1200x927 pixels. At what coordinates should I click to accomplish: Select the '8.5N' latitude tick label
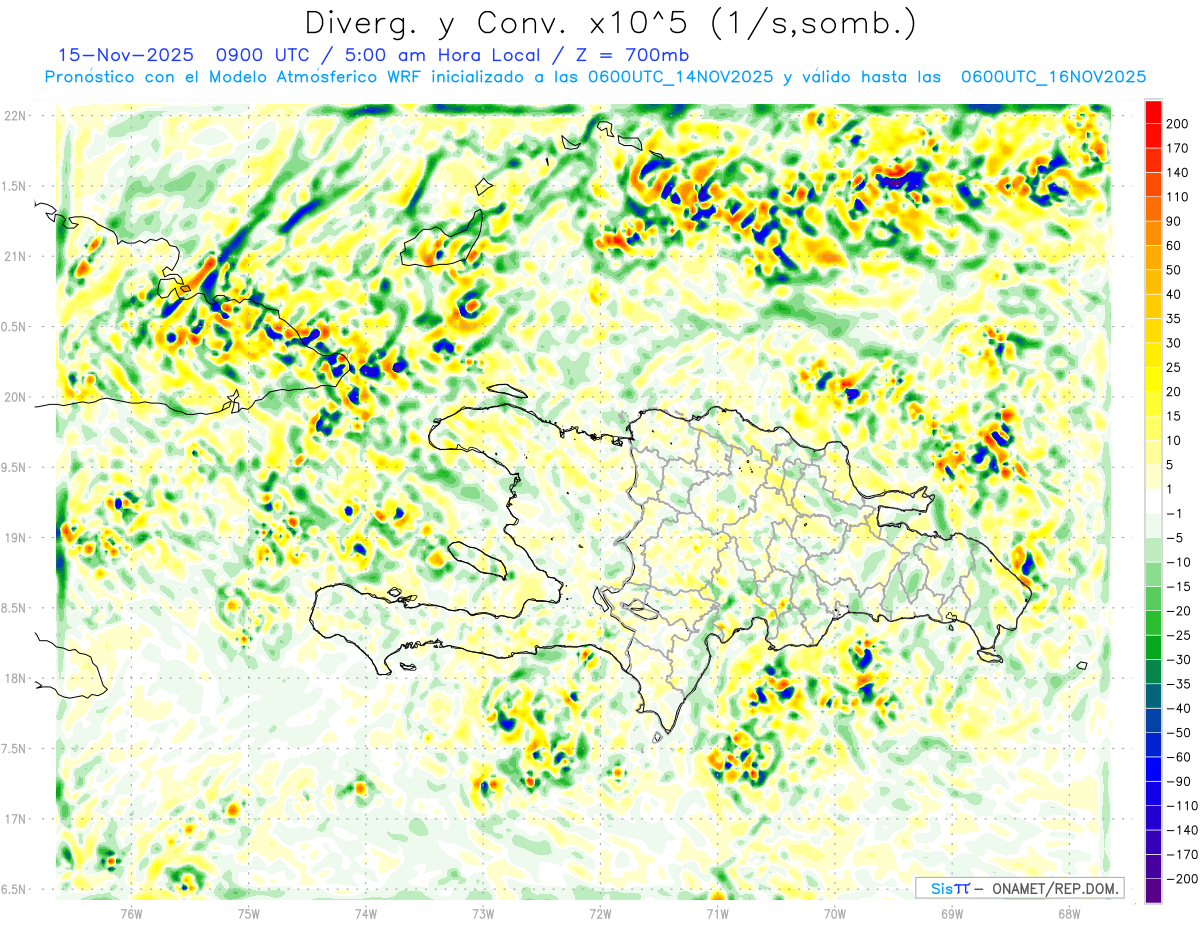coord(15,608)
